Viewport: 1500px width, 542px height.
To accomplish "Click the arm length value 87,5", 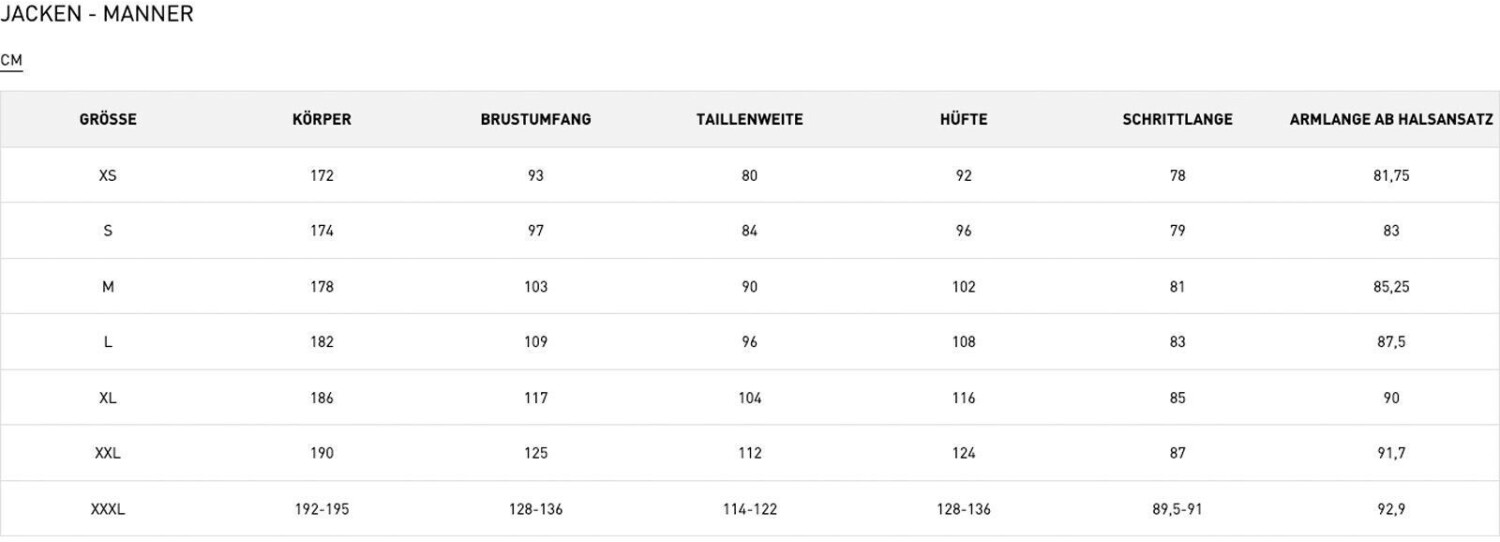I will [x=1391, y=342].
